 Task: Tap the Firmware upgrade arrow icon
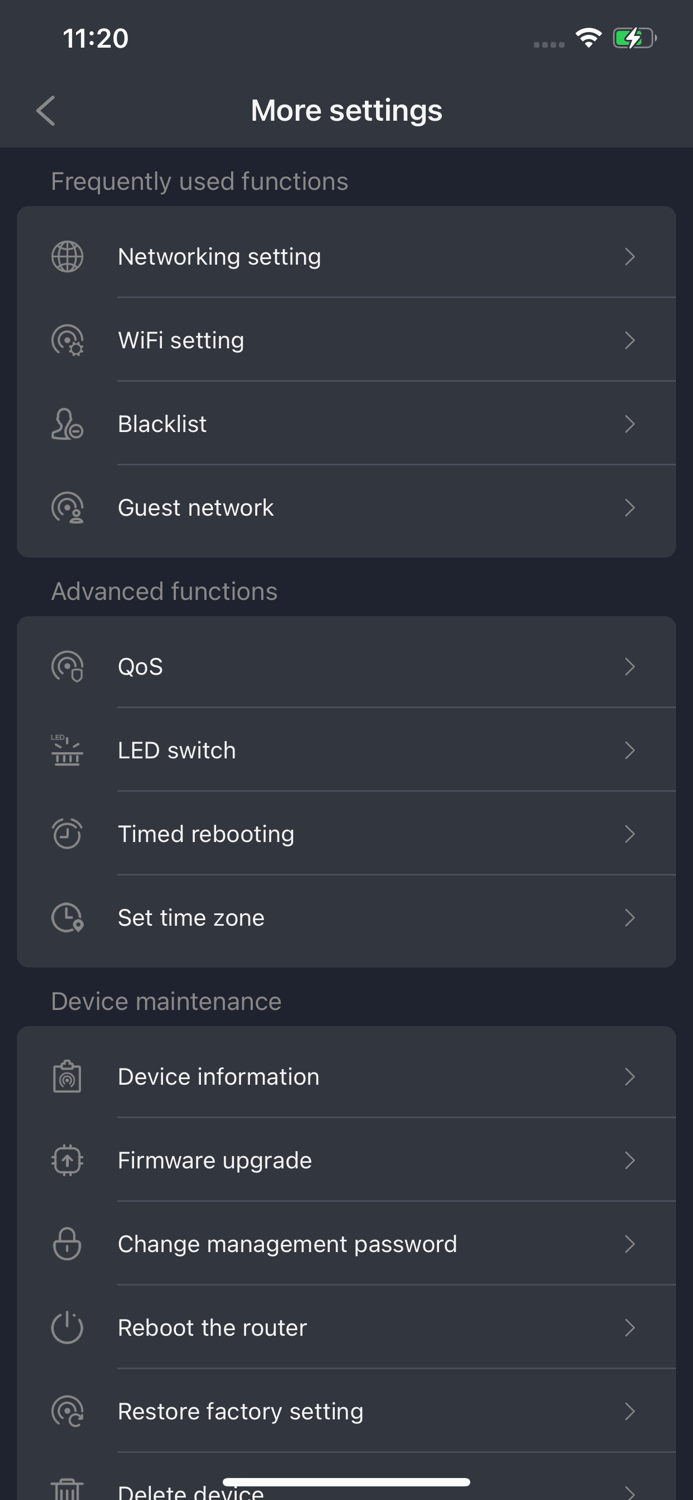click(x=66, y=1160)
